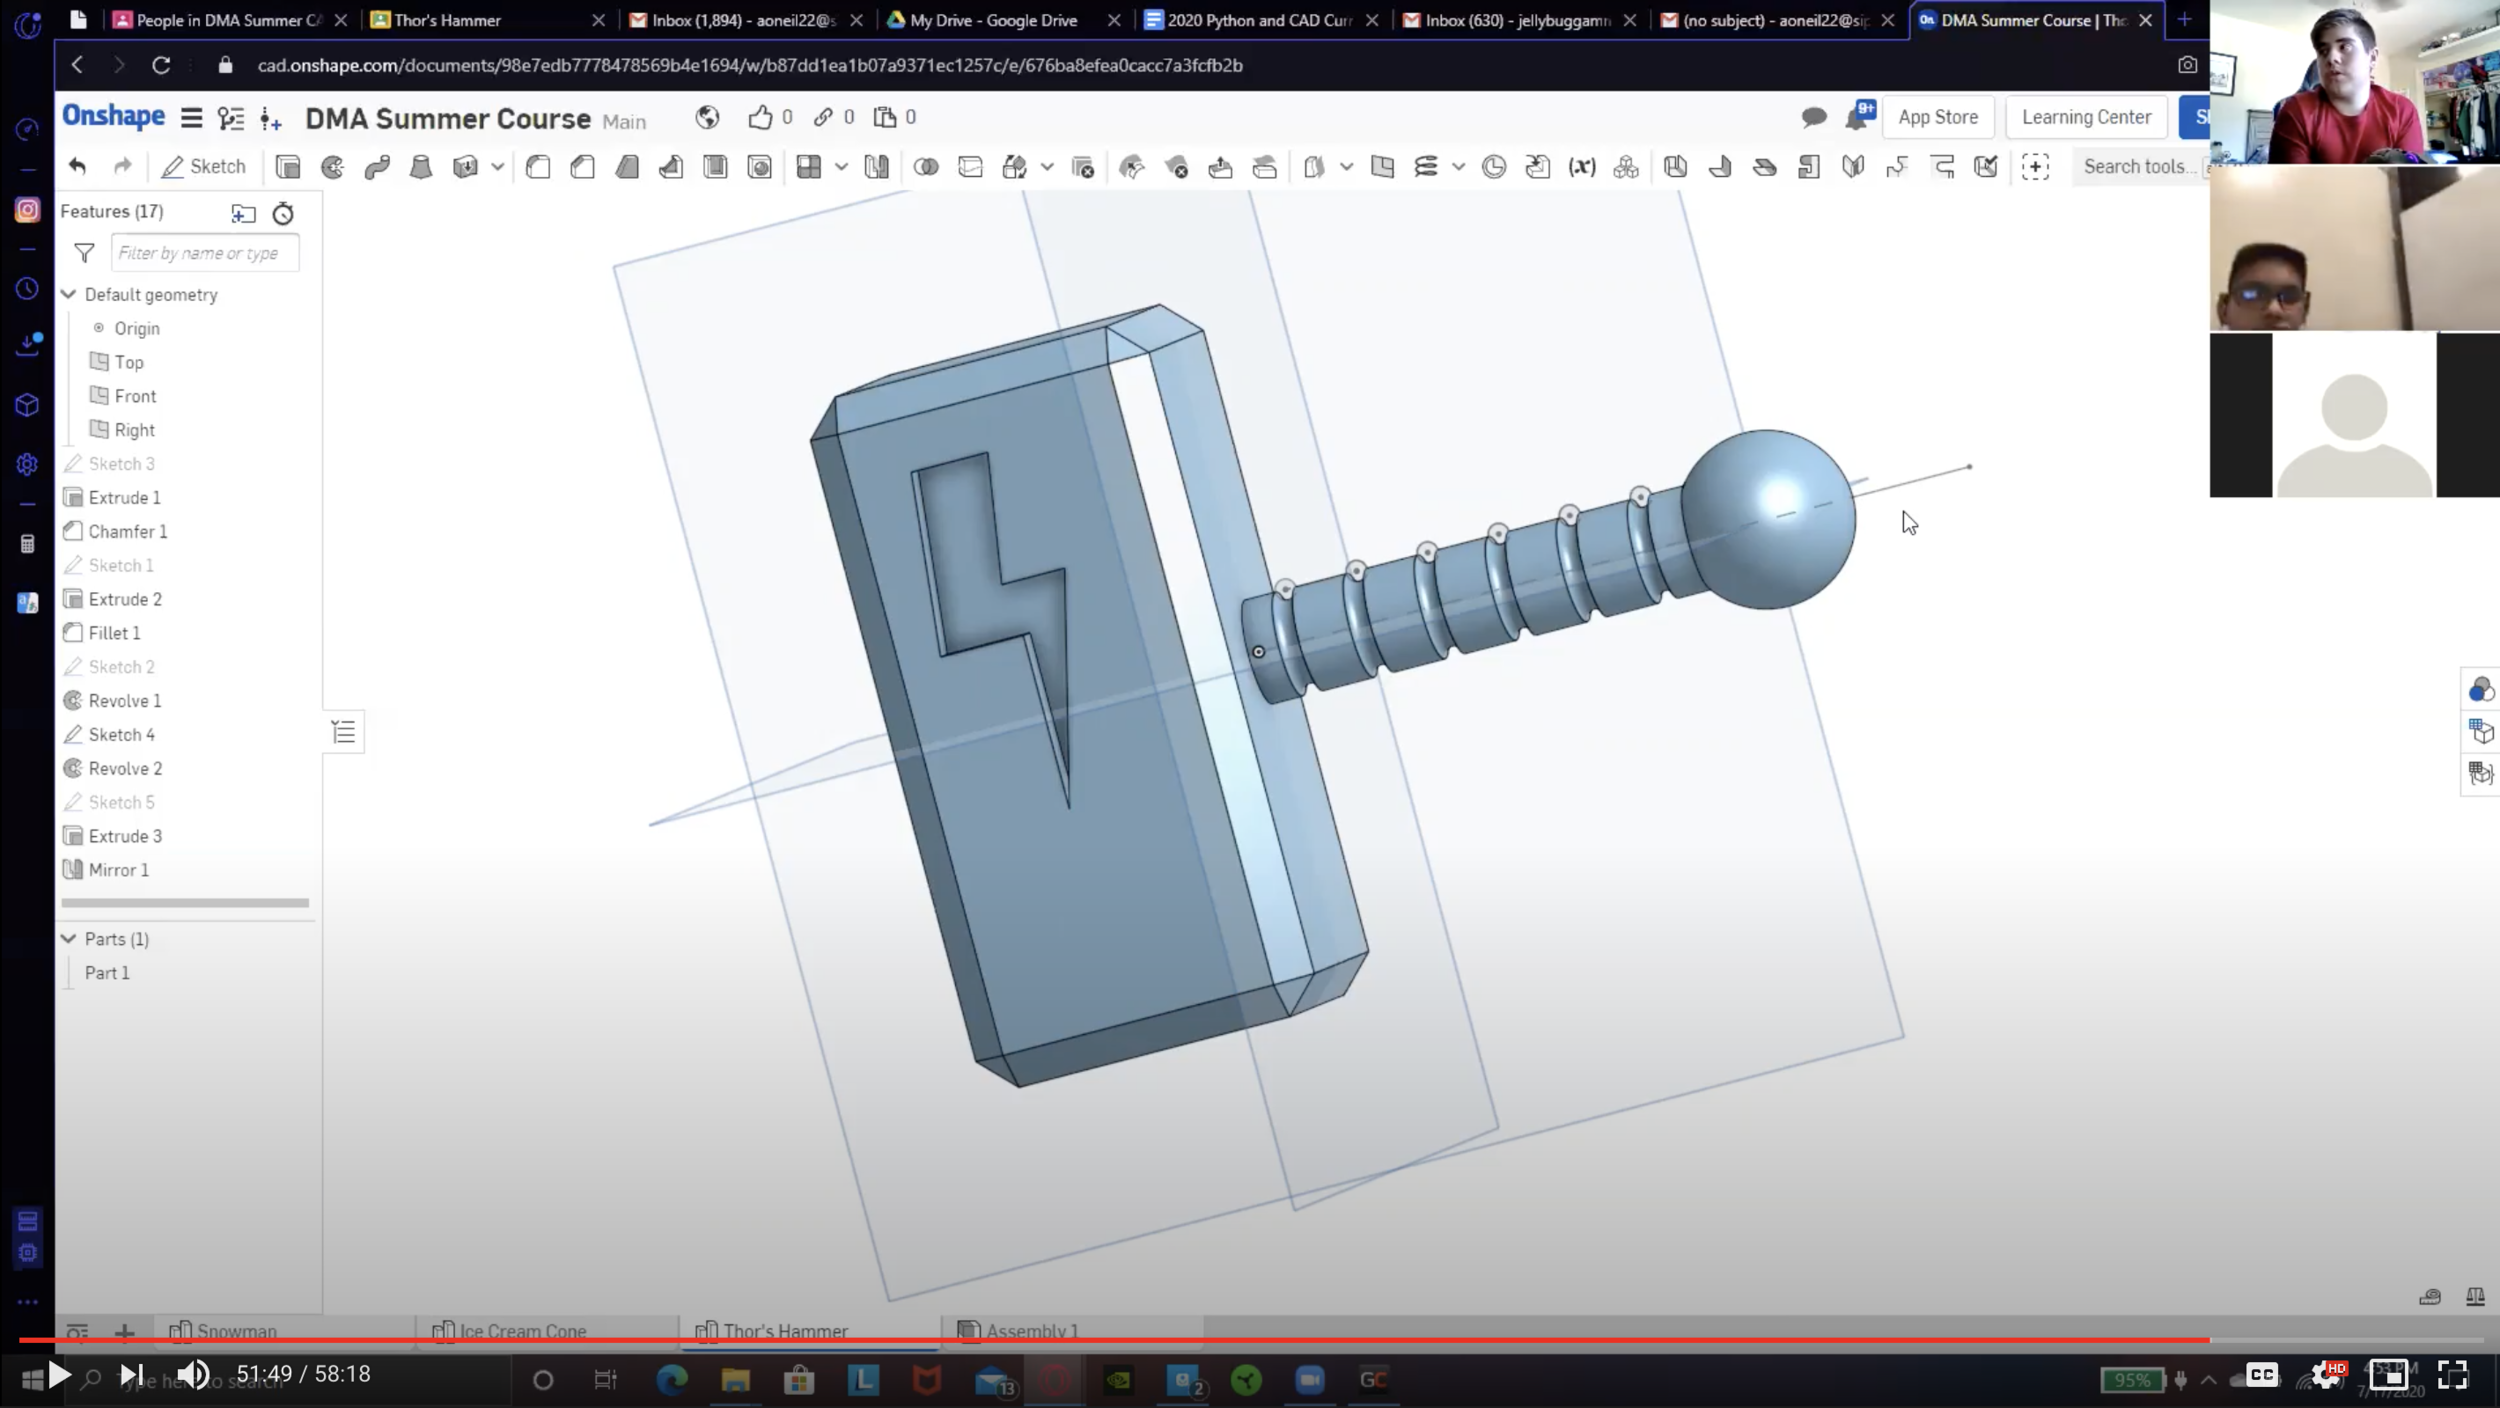The image size is (2500, 1408).
Task: Click the Learning Center button
Action: (x=2085, y=117)
